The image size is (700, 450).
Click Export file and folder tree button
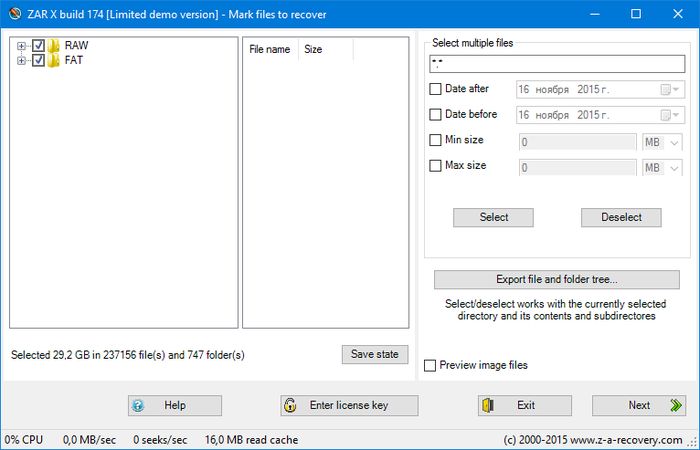(x=557, y=279)
